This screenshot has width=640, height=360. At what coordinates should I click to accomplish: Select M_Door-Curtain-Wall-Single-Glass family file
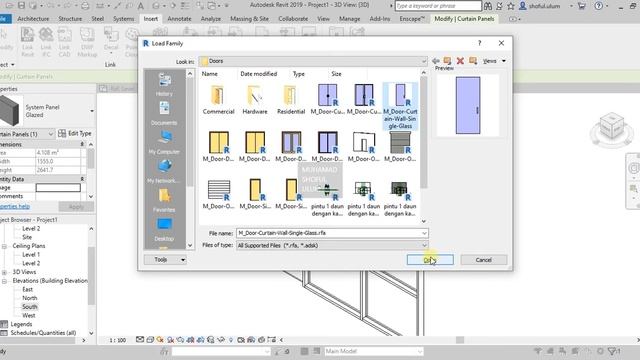tap(400, 106)
